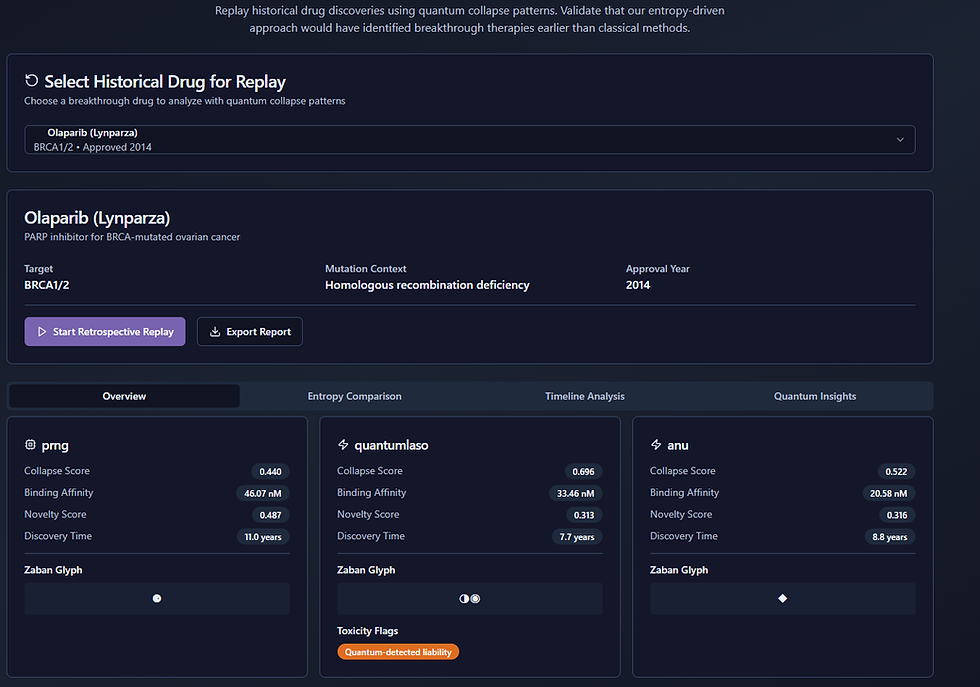Start Retrospective Replay button
980x687 pixels.
105,331
